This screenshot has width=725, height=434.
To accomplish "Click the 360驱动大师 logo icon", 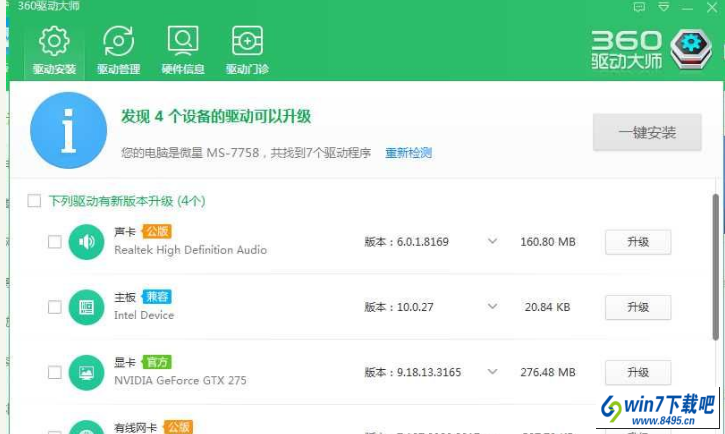I will (x=691, y=49).
